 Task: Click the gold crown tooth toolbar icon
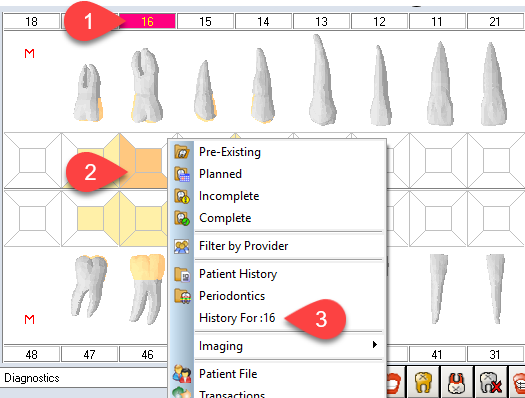(423, 382)
